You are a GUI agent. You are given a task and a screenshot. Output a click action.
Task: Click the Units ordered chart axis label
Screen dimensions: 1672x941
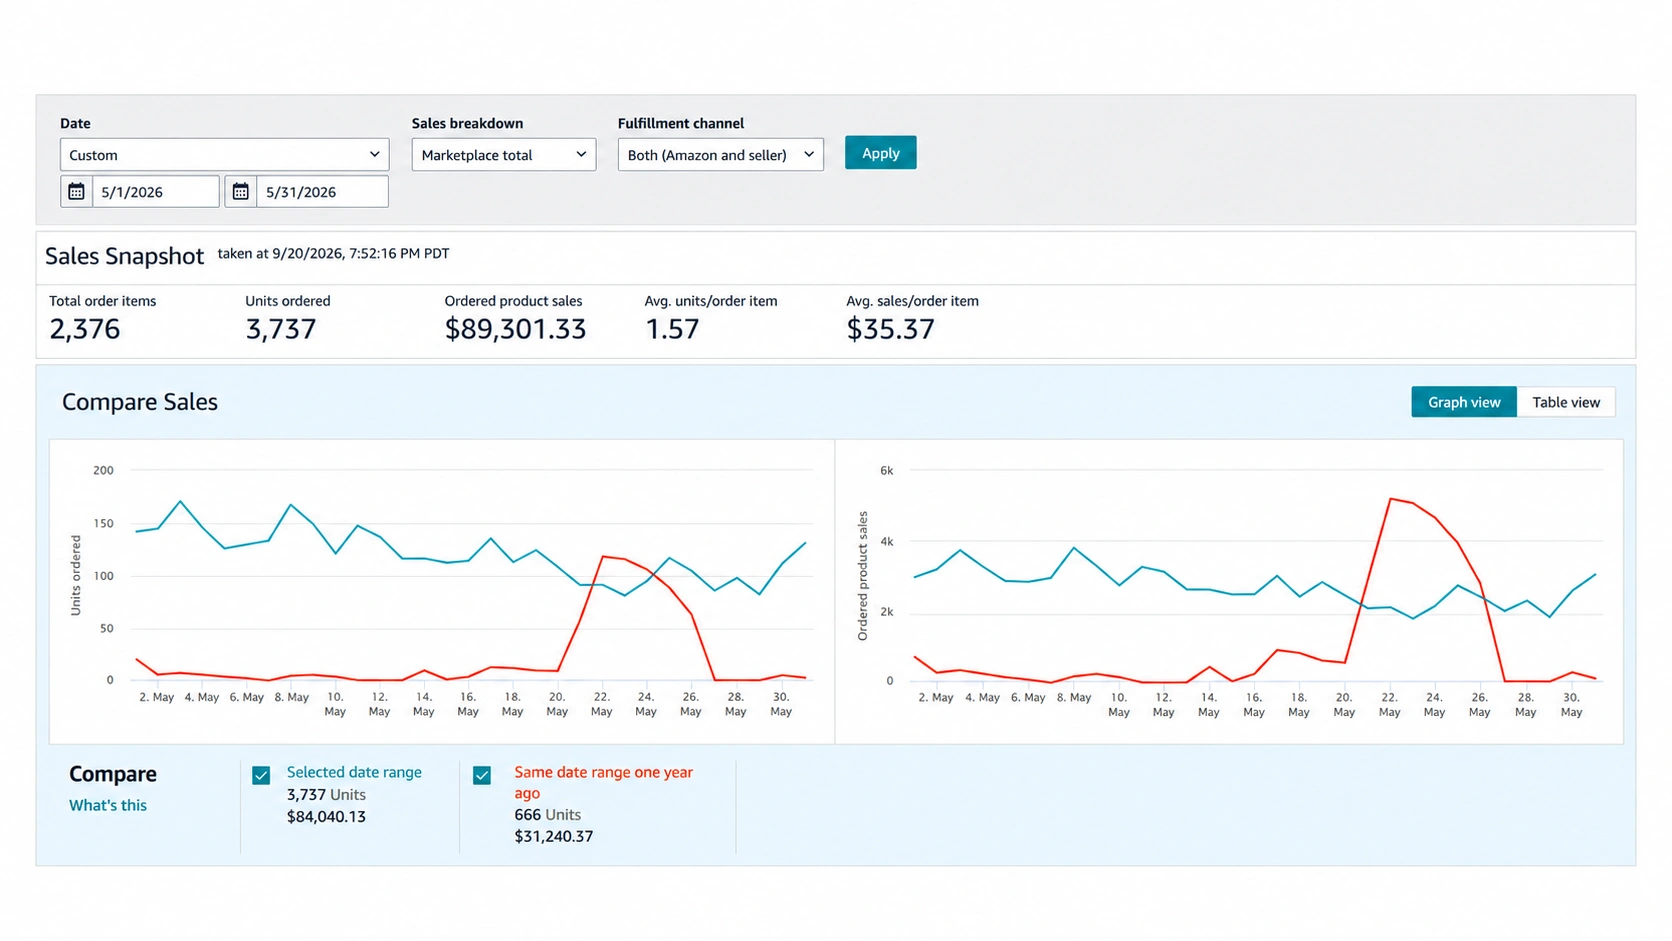[76, 575]
